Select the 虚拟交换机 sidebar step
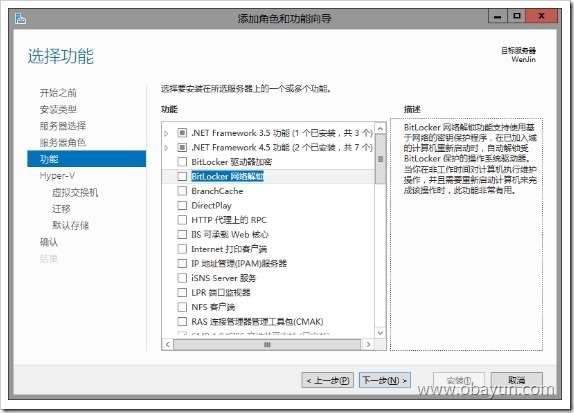574x413 pixels. click(75, 193)
